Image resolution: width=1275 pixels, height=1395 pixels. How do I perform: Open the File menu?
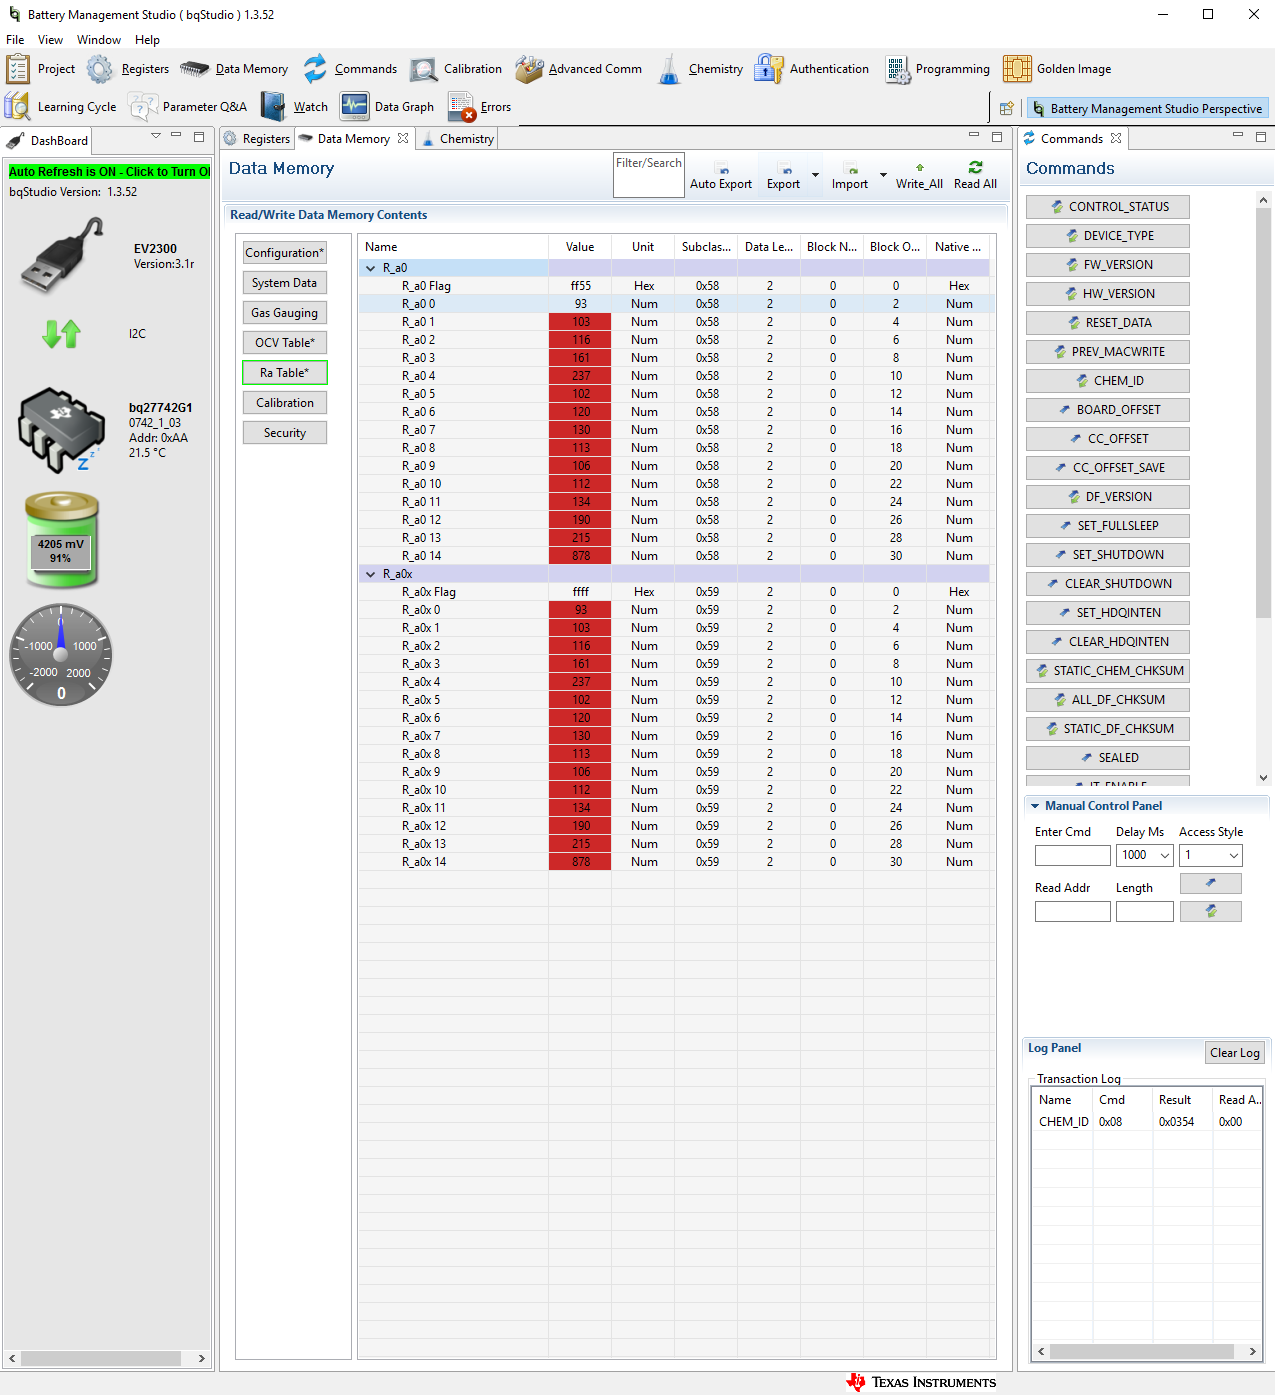[x=15, y=40]
